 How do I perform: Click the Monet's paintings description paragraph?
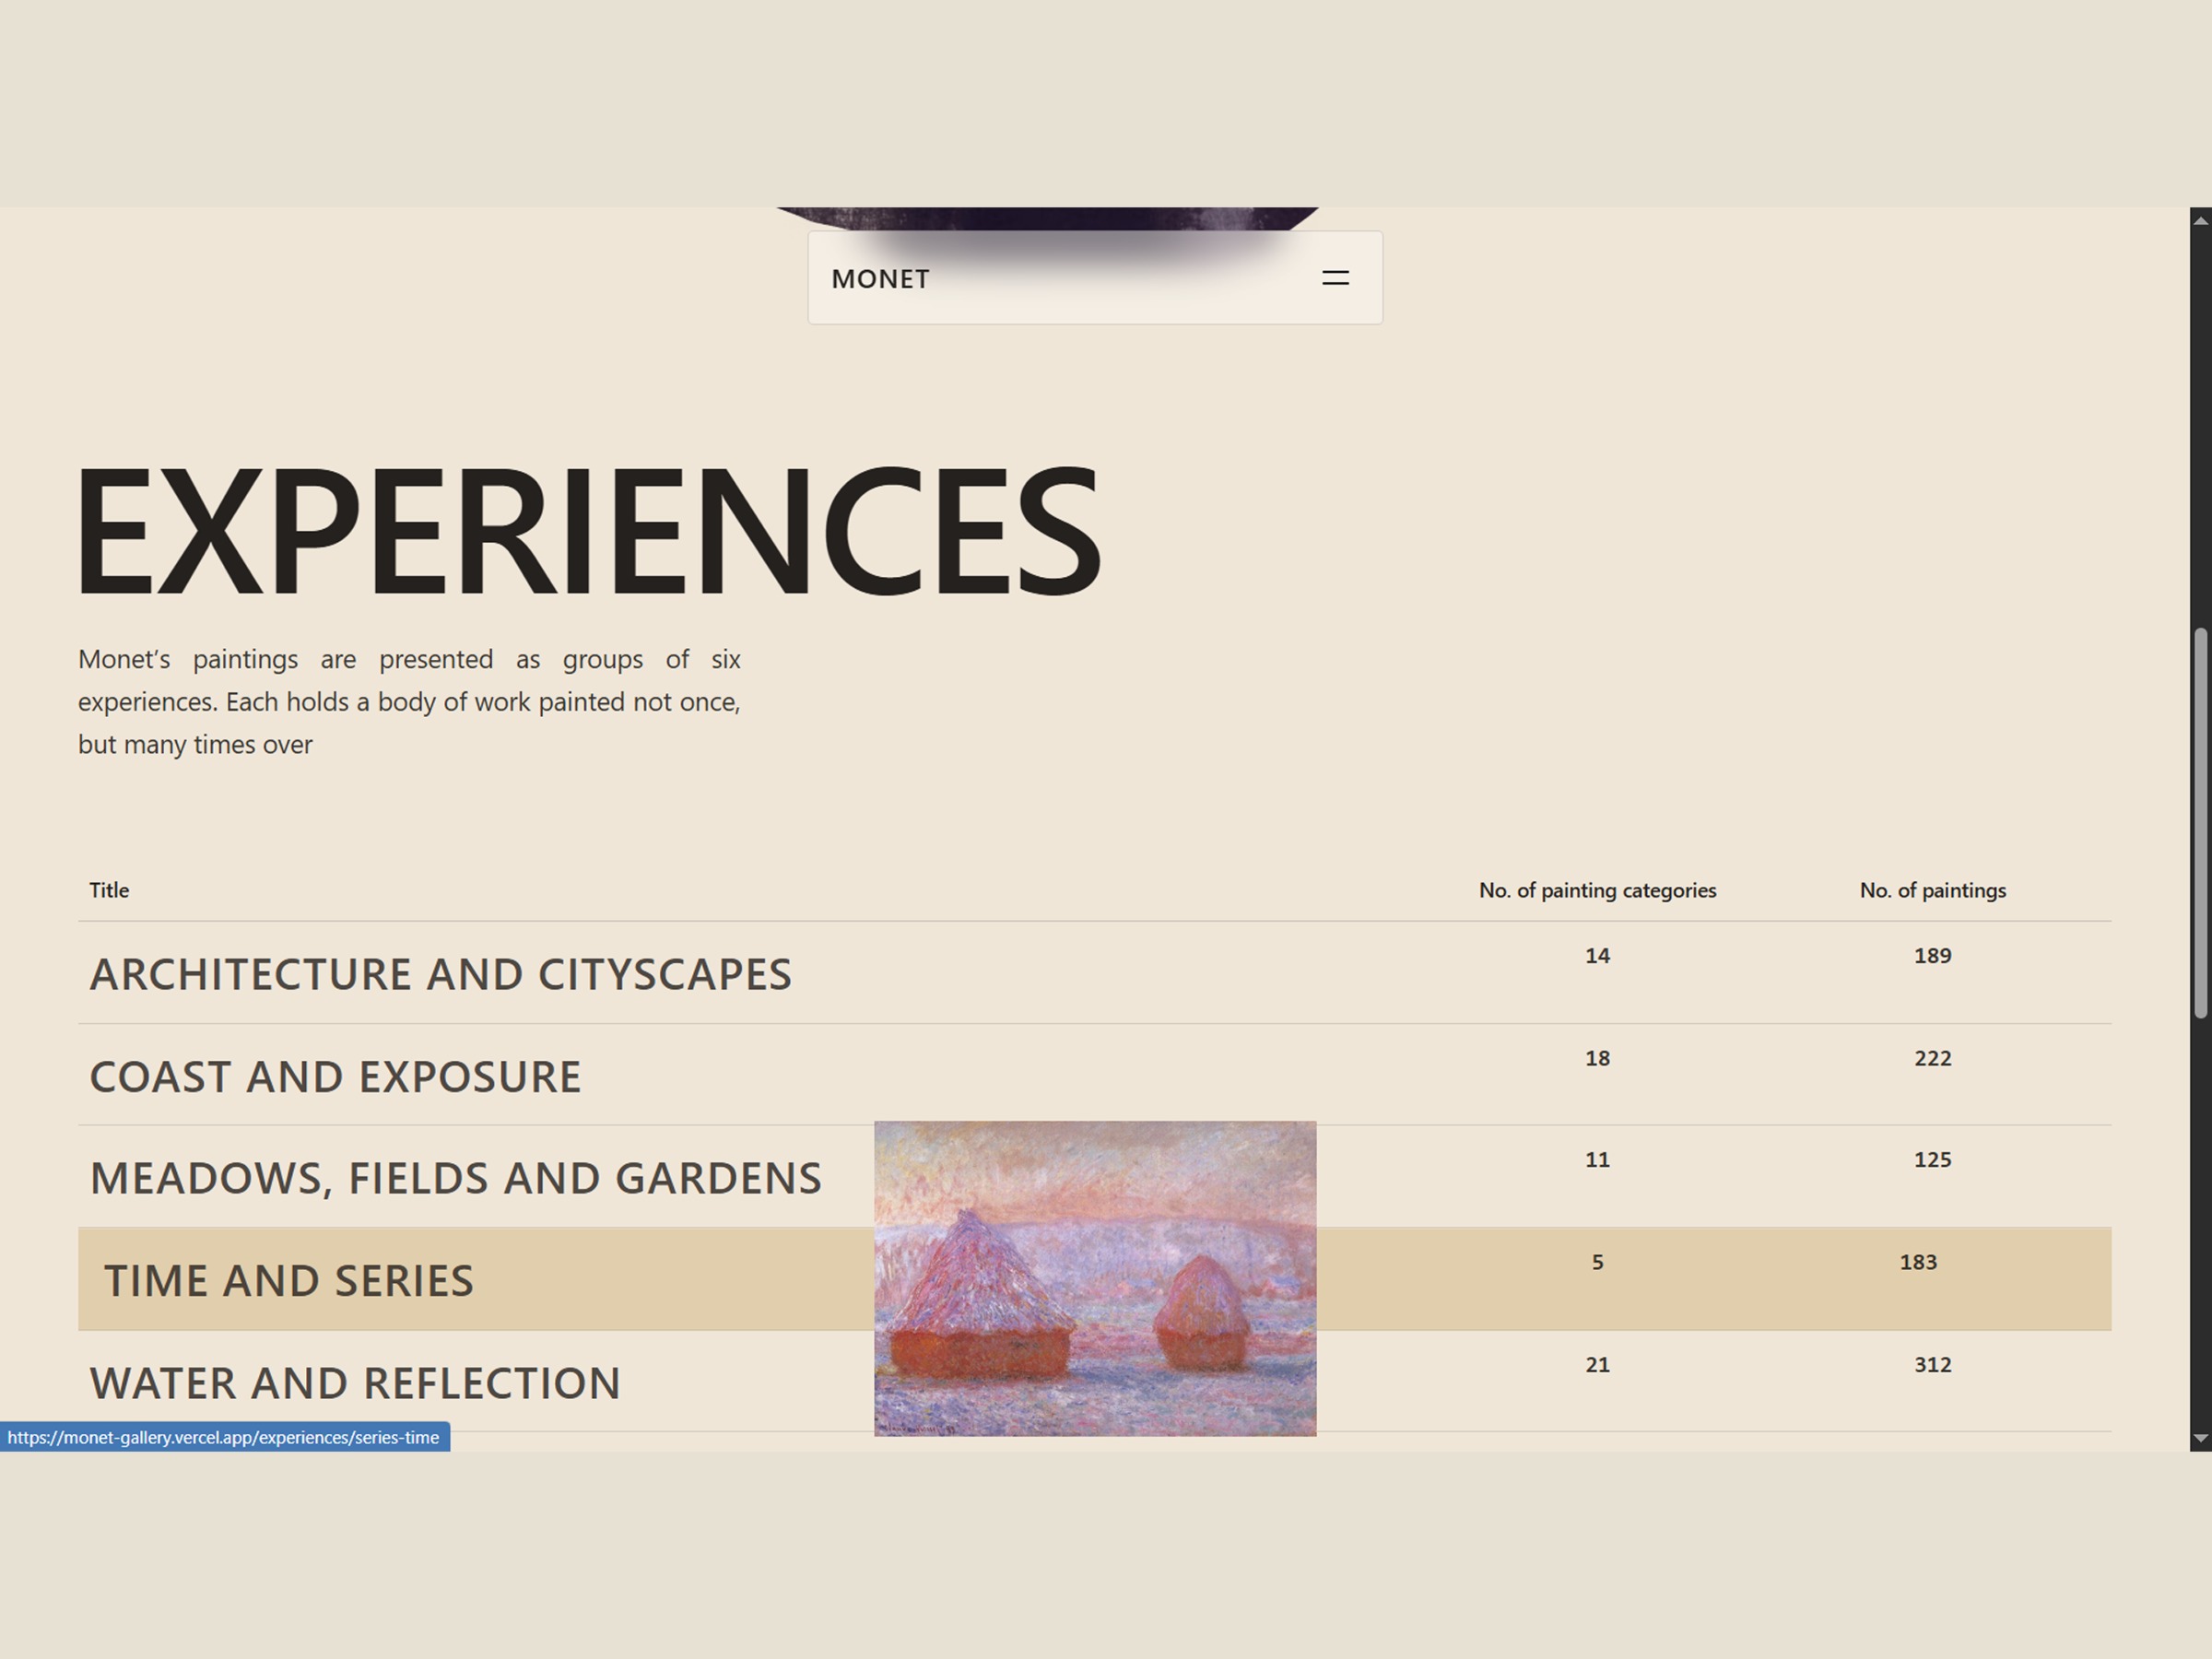click(409, 702)
